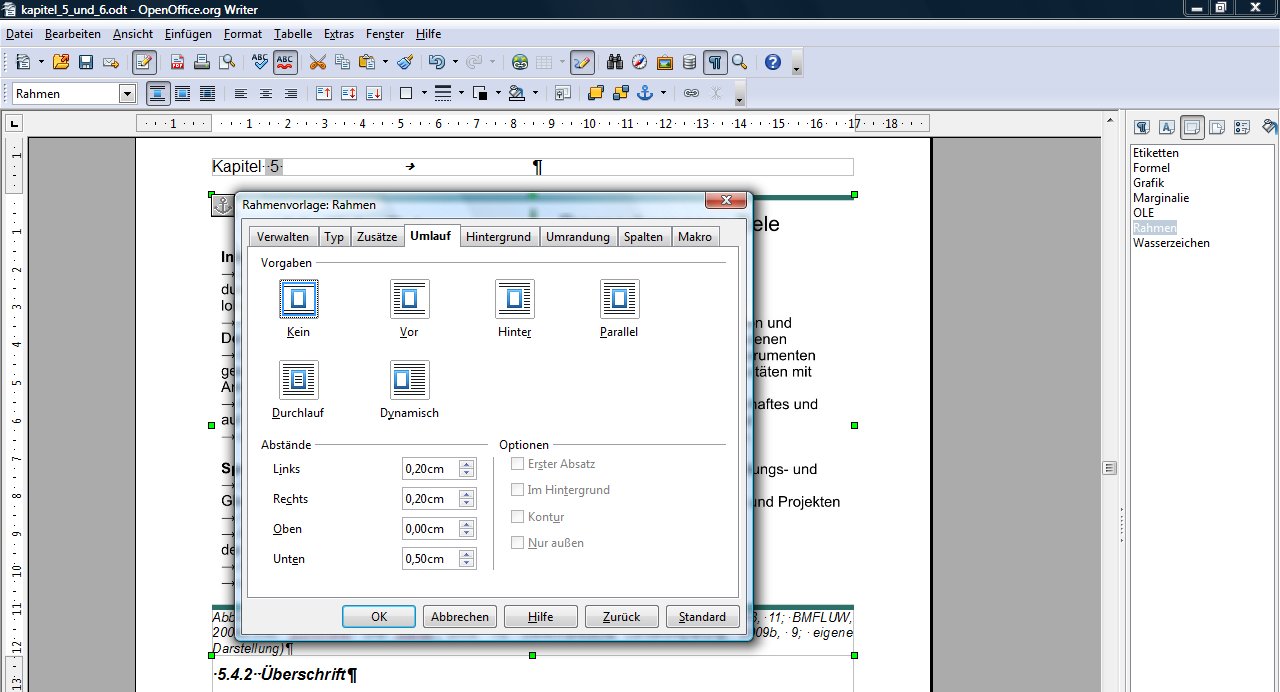Click the Standard button in dialog
1280x692 pixels.
tap(702, 617)
